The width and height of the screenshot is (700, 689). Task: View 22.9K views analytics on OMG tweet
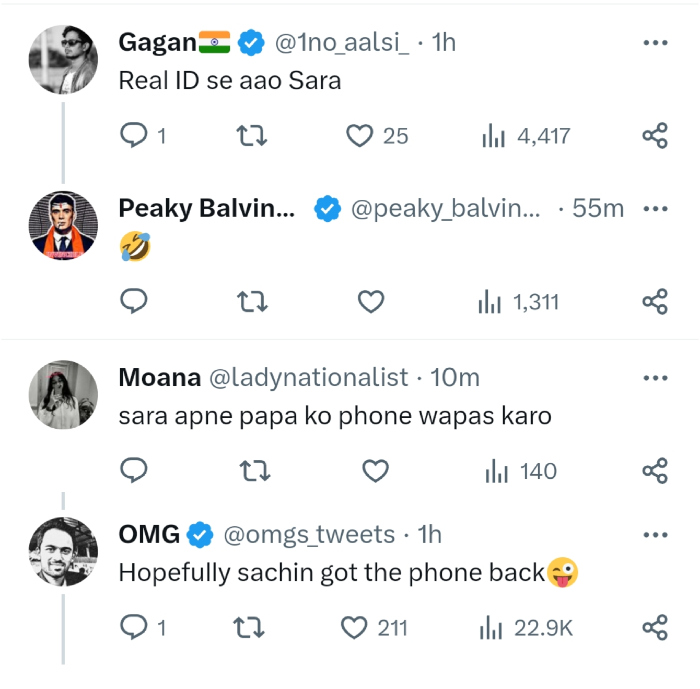pos(526,627)
